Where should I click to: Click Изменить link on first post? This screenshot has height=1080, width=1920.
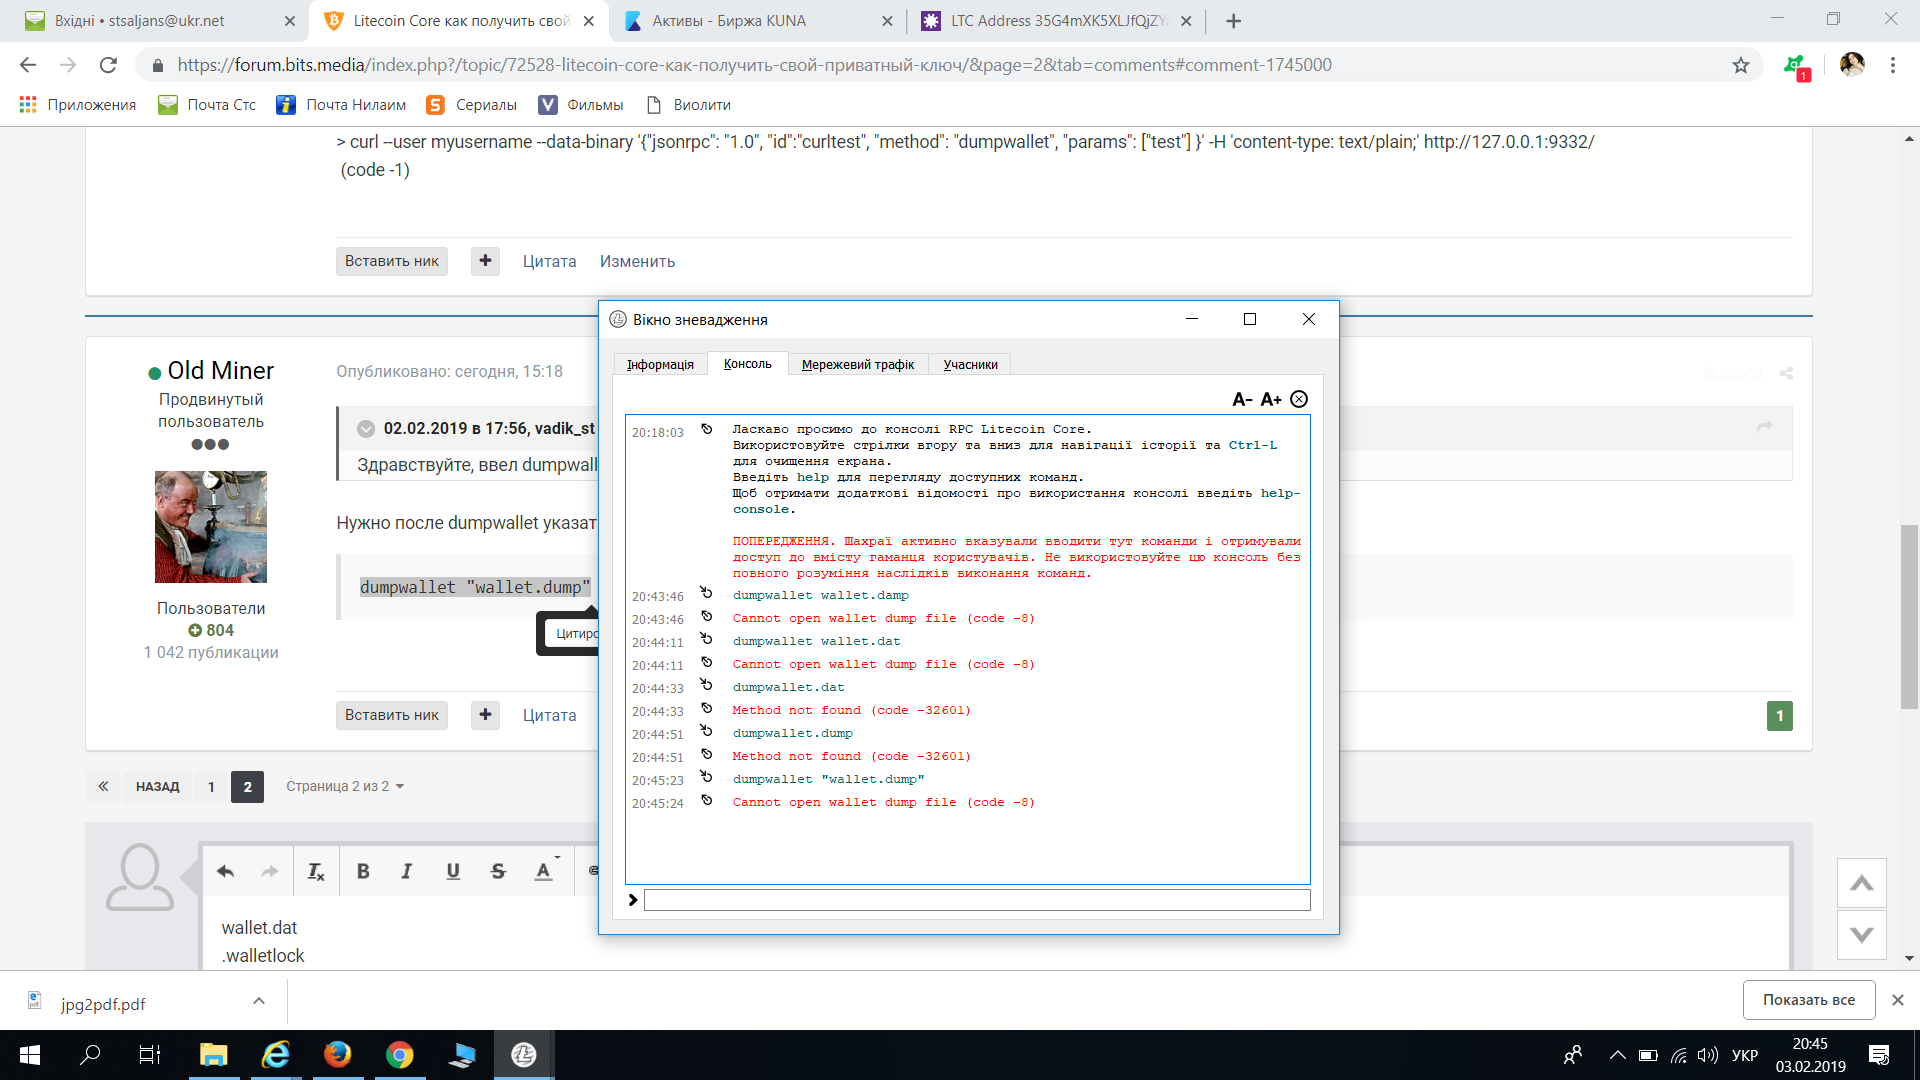(637, 261)
